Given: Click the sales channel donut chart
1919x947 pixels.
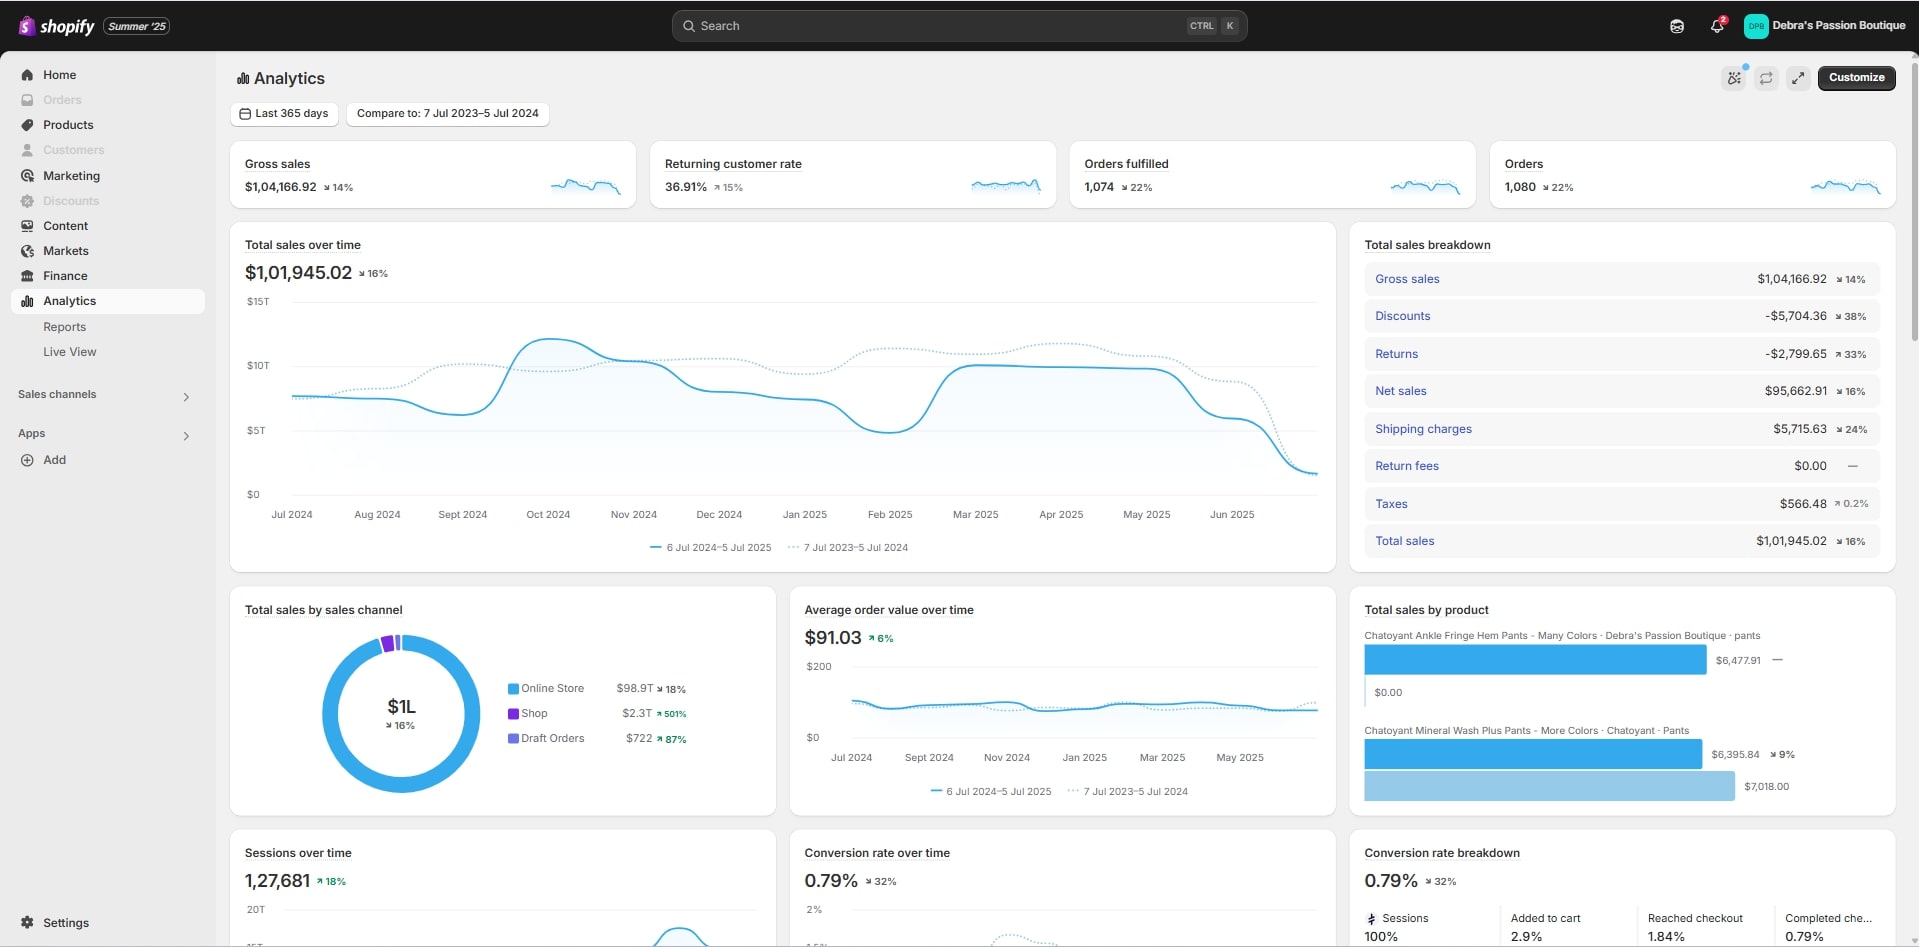Looking at the screenshot, I should pos(401,714).
